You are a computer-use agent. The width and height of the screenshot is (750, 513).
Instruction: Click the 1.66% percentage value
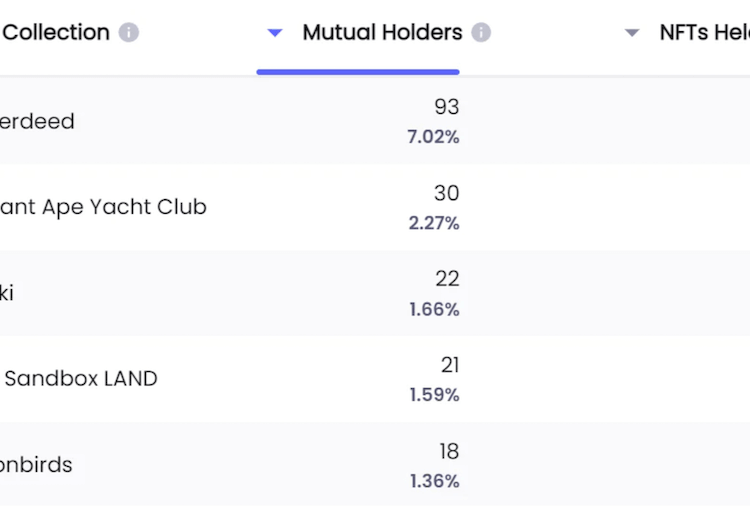tap(434, 309)
